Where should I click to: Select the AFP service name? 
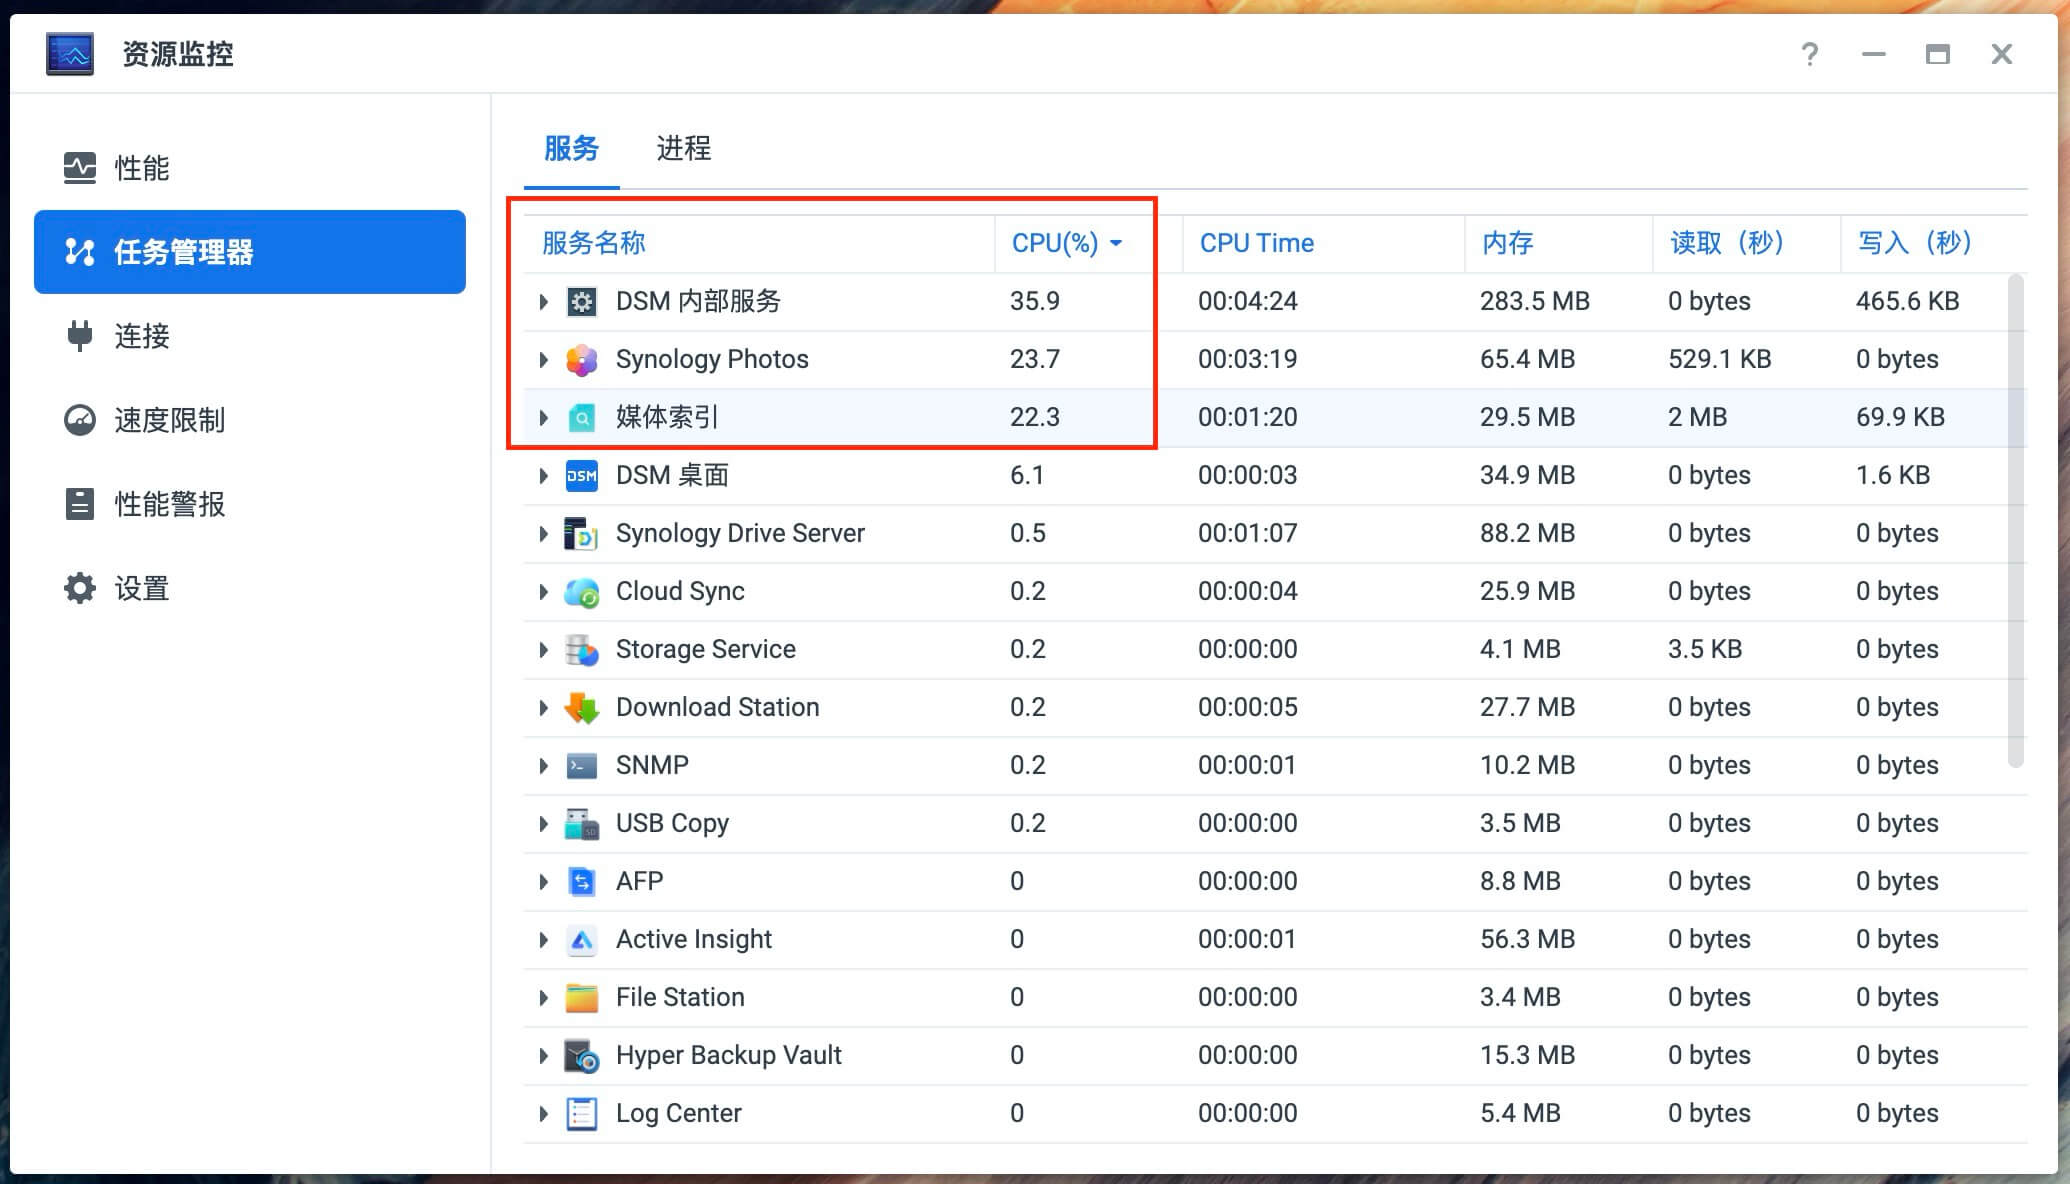[640, 881]
